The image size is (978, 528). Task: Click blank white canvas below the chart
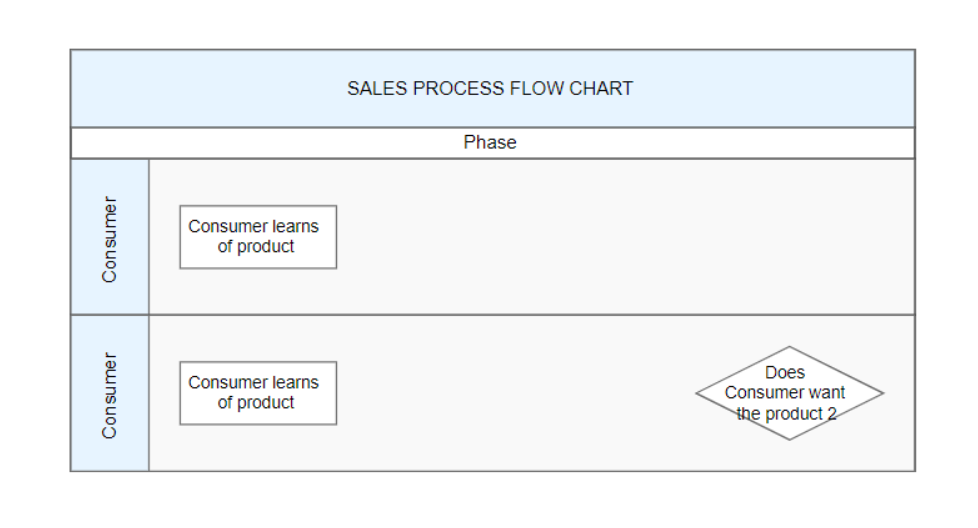tap(490, 500)
